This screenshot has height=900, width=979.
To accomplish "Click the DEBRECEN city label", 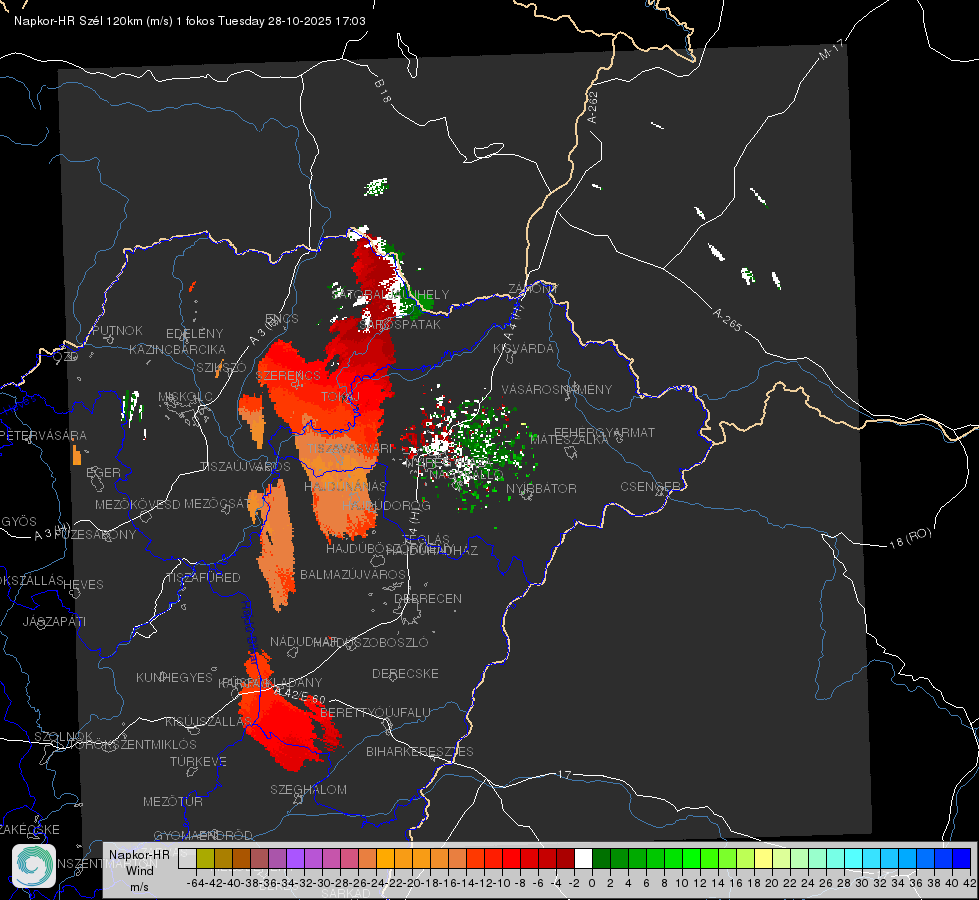I will (x=428, y=598).
